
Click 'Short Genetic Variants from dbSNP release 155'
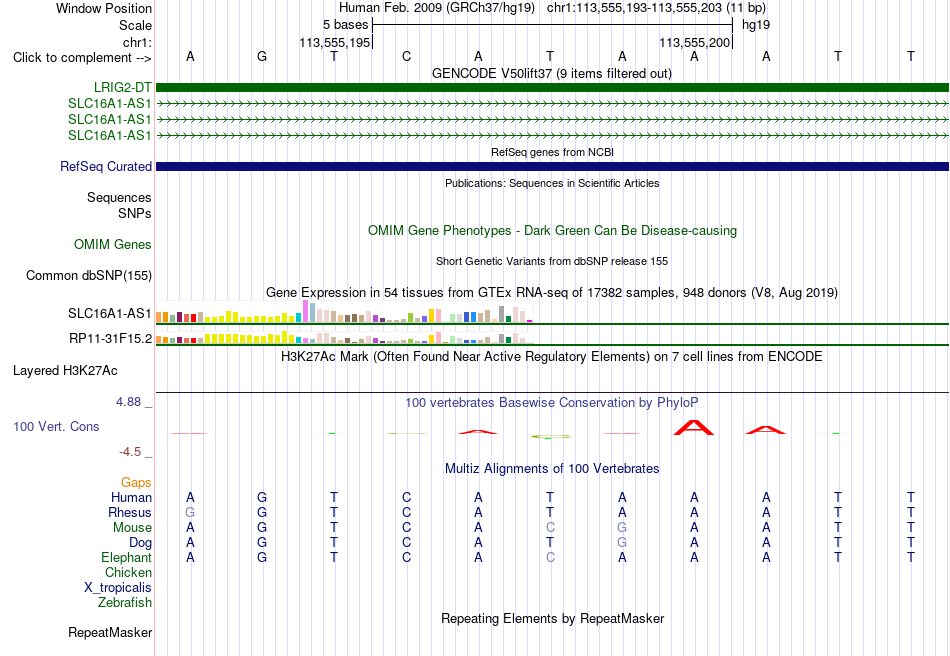[x=552, y=261]
